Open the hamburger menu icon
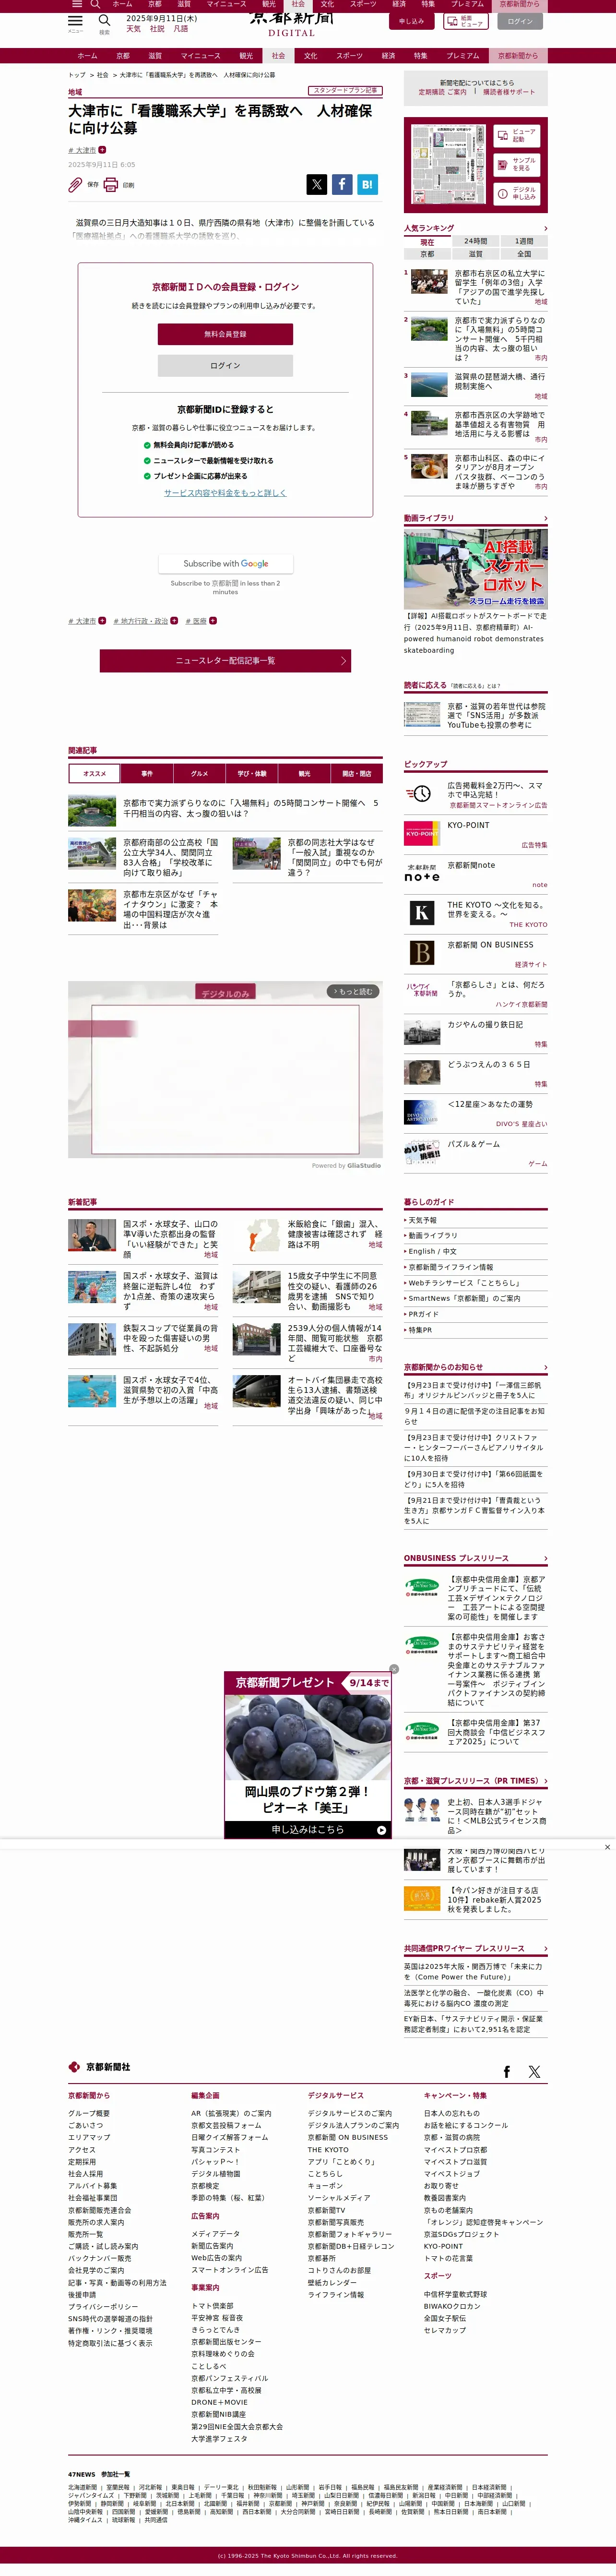This screenshot has height=2576, width=616. [x=75, y=20]
